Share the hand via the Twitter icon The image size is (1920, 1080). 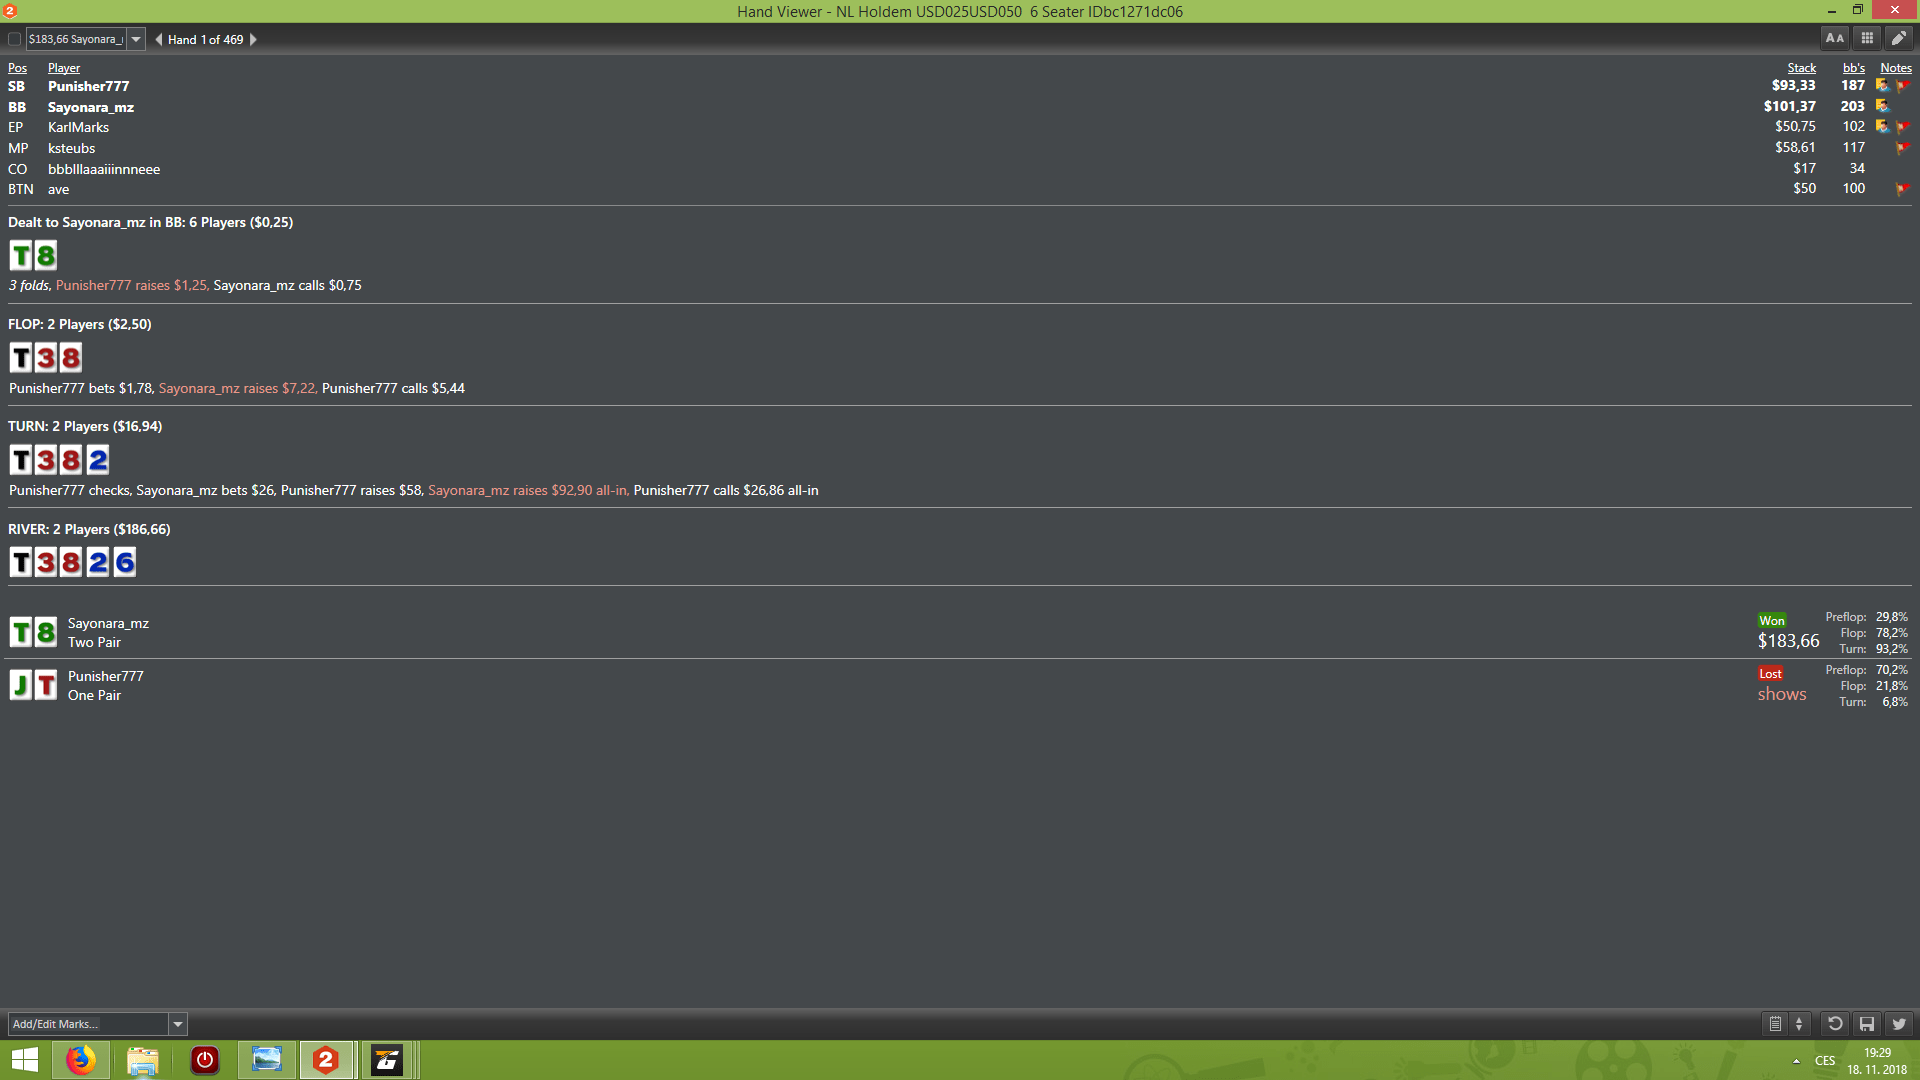[1898, 1024]
